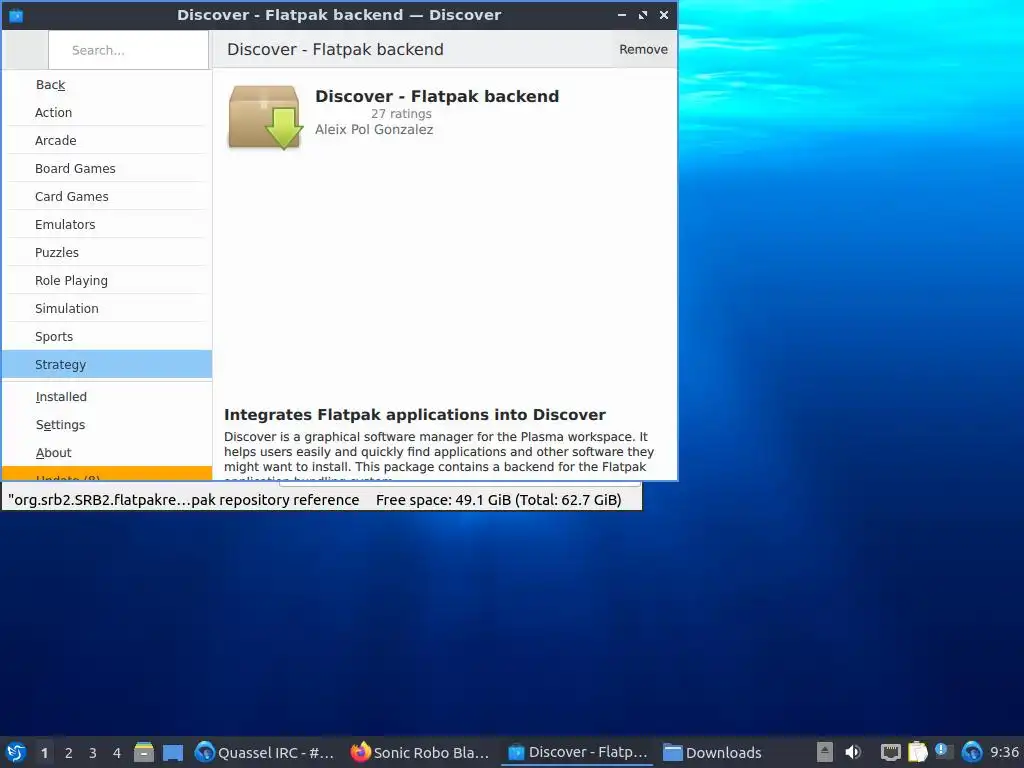Open the file manager launcher in the taskbar
Image resolution: width=1024 pixels, height=768 pixels.
click(x=144, y=752)
